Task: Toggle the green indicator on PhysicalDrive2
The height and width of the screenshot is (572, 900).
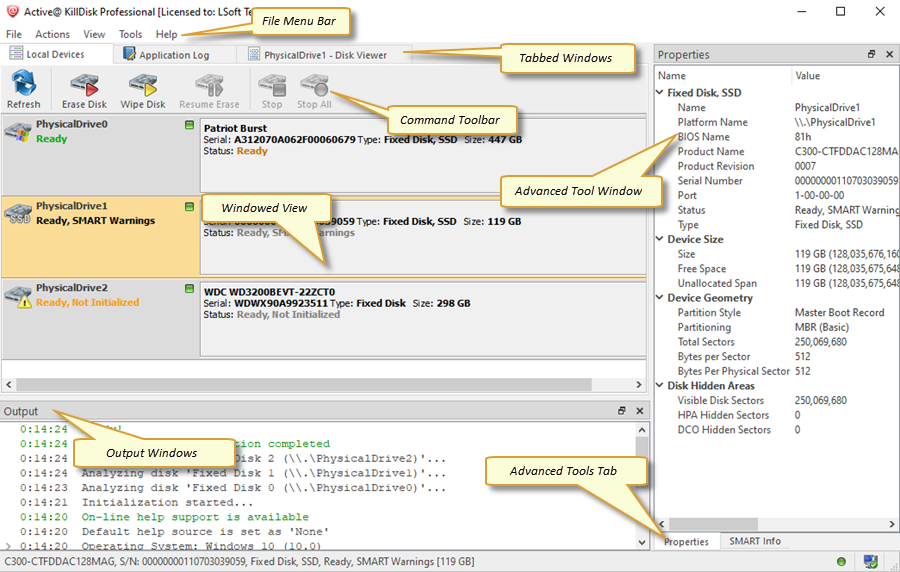Action: click(190, 289)
